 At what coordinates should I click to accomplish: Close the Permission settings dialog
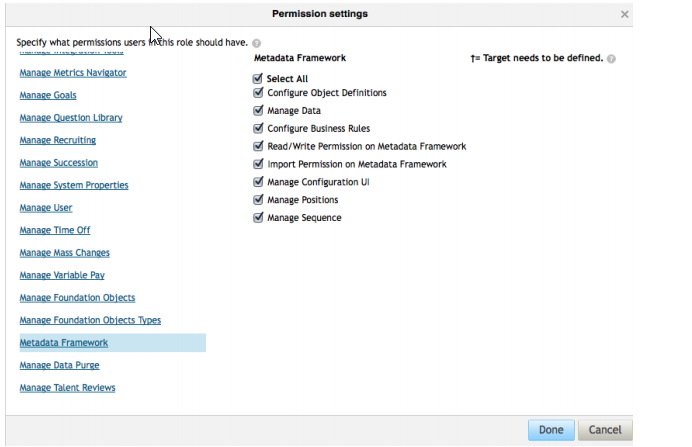point(624,15)
